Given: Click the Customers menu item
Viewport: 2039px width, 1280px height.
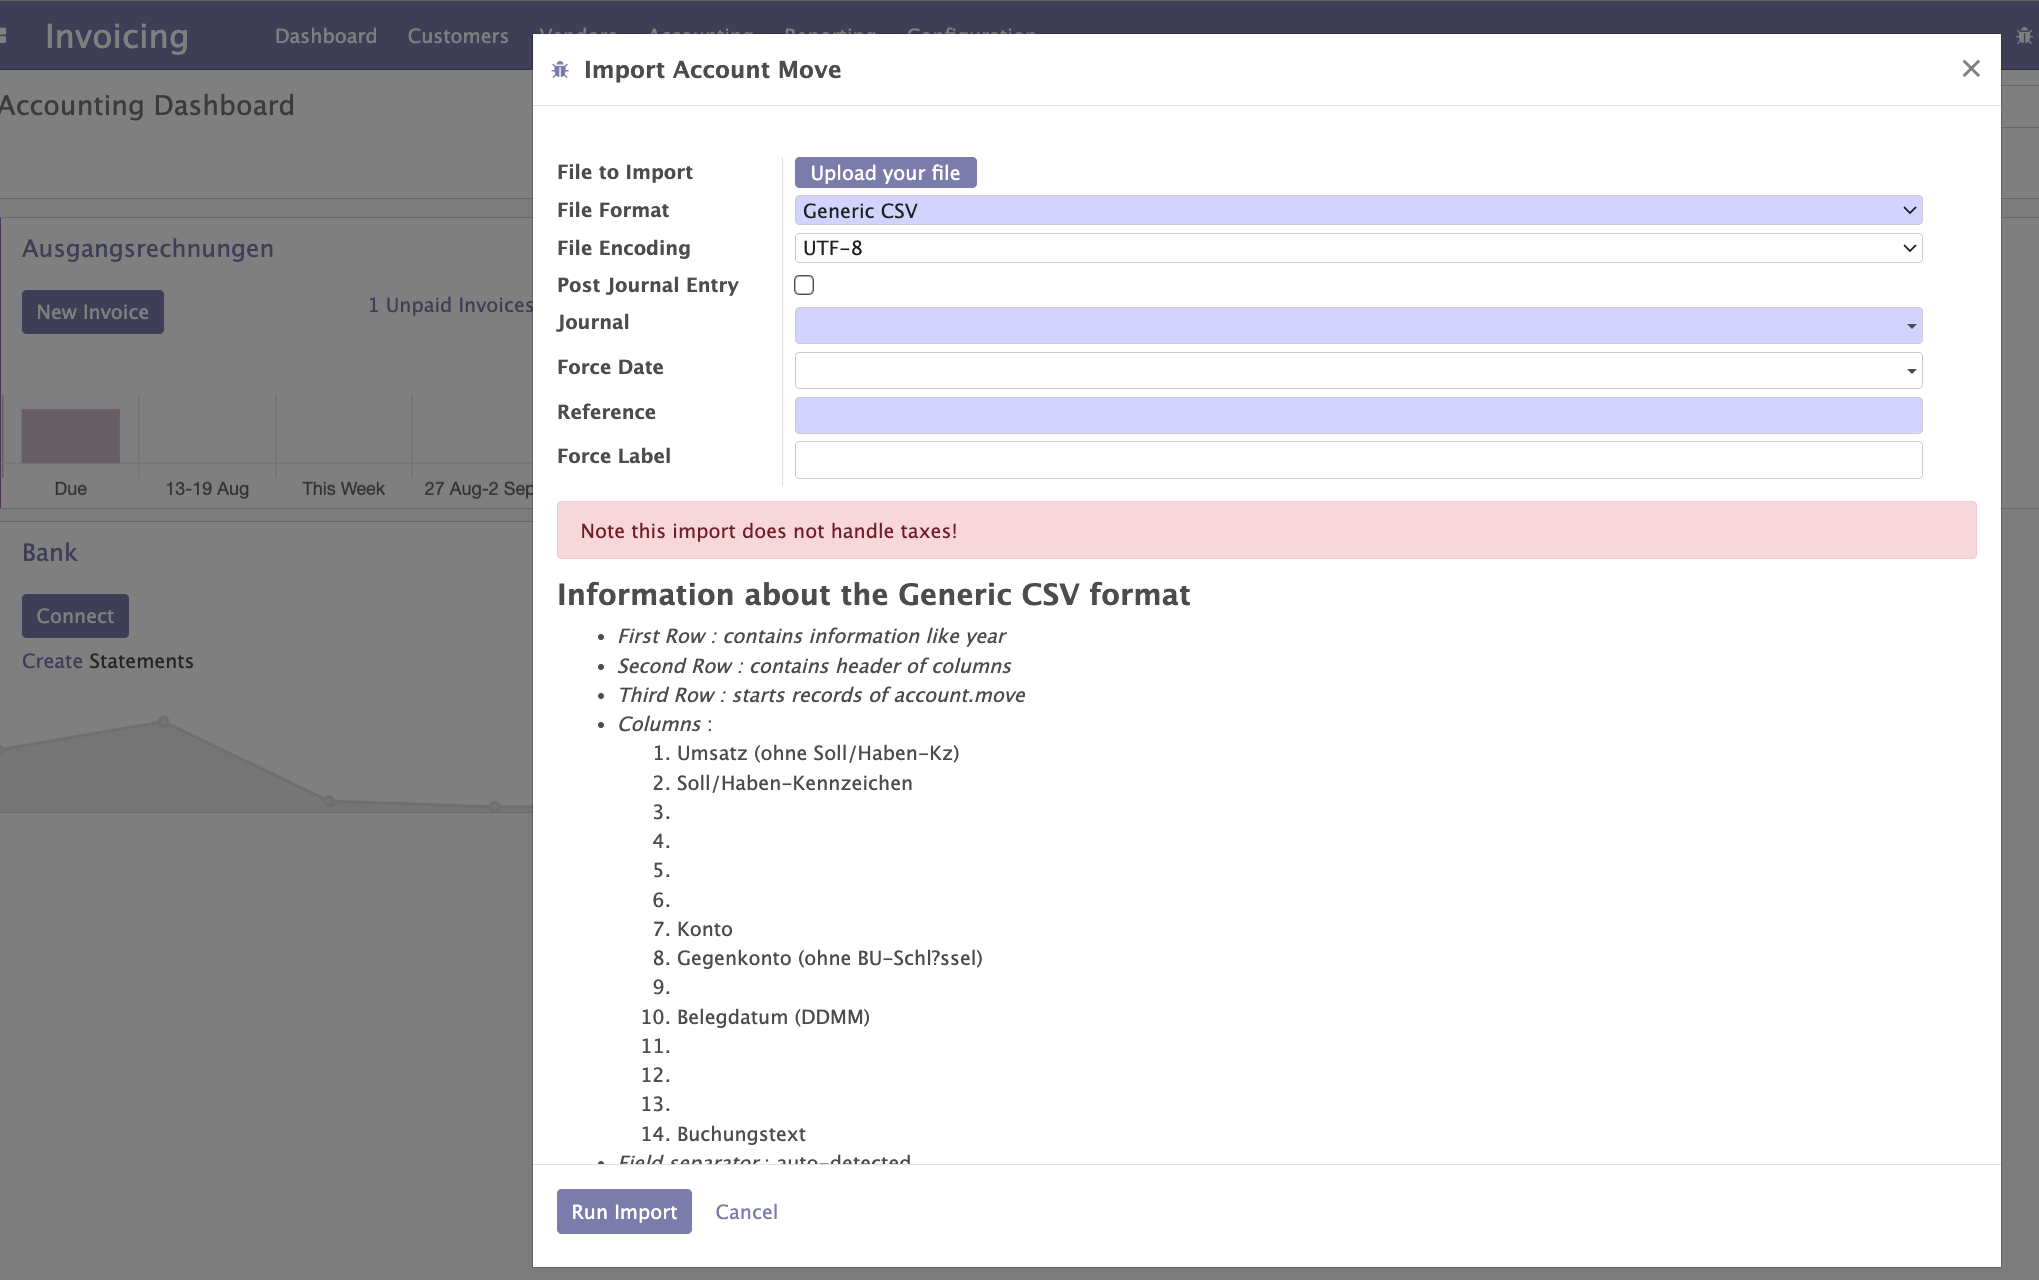Looking at the screenshot, I should point(457,34).
